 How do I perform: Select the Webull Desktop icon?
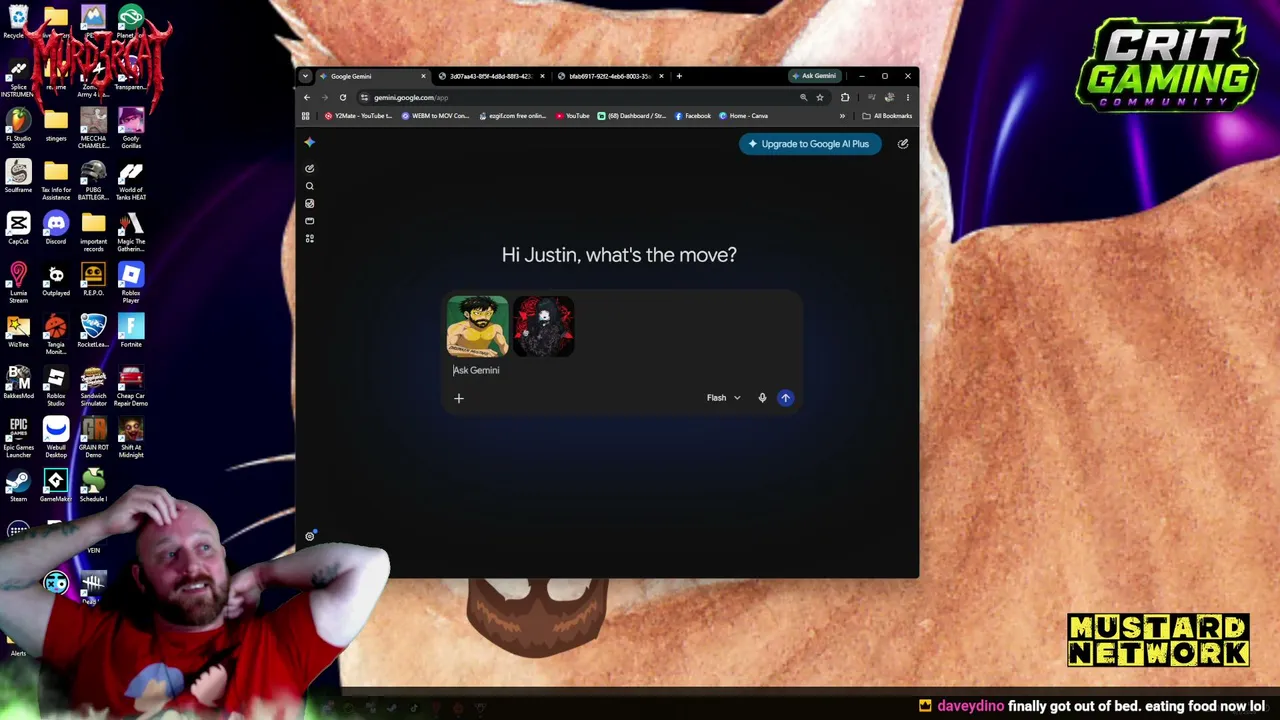click(56, 438)
